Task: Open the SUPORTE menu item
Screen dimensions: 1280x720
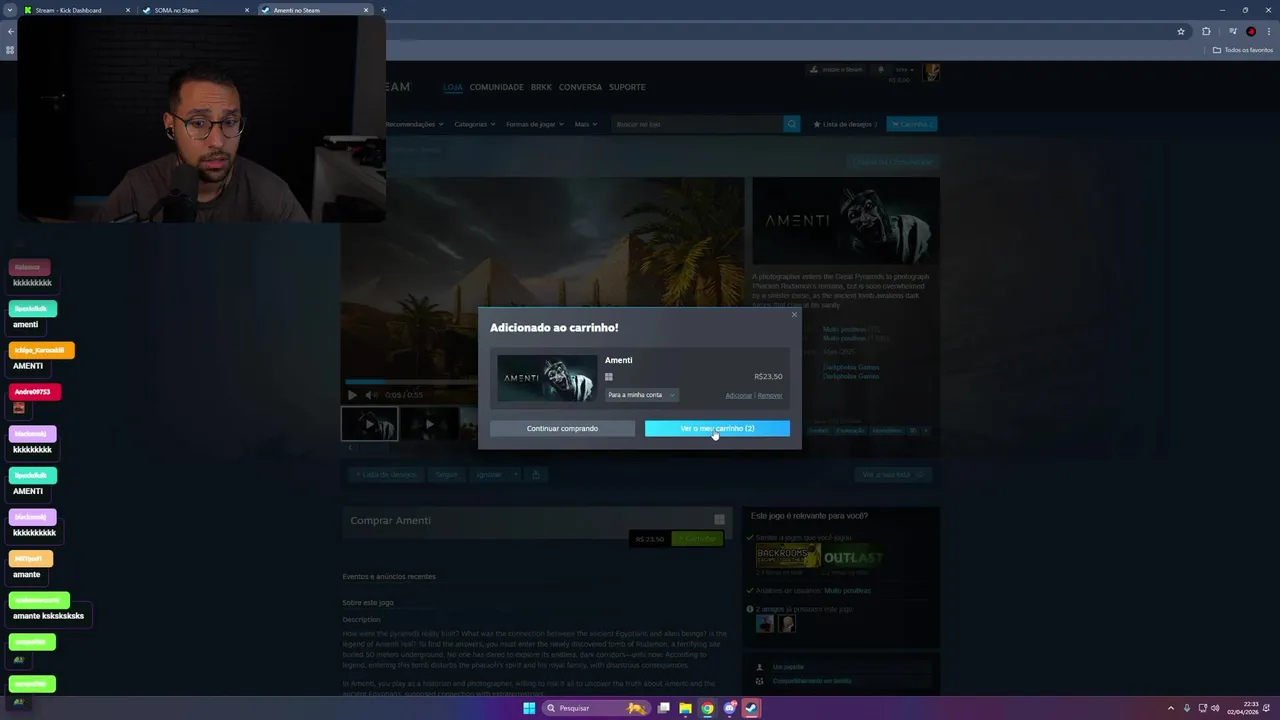Action: 627,87
